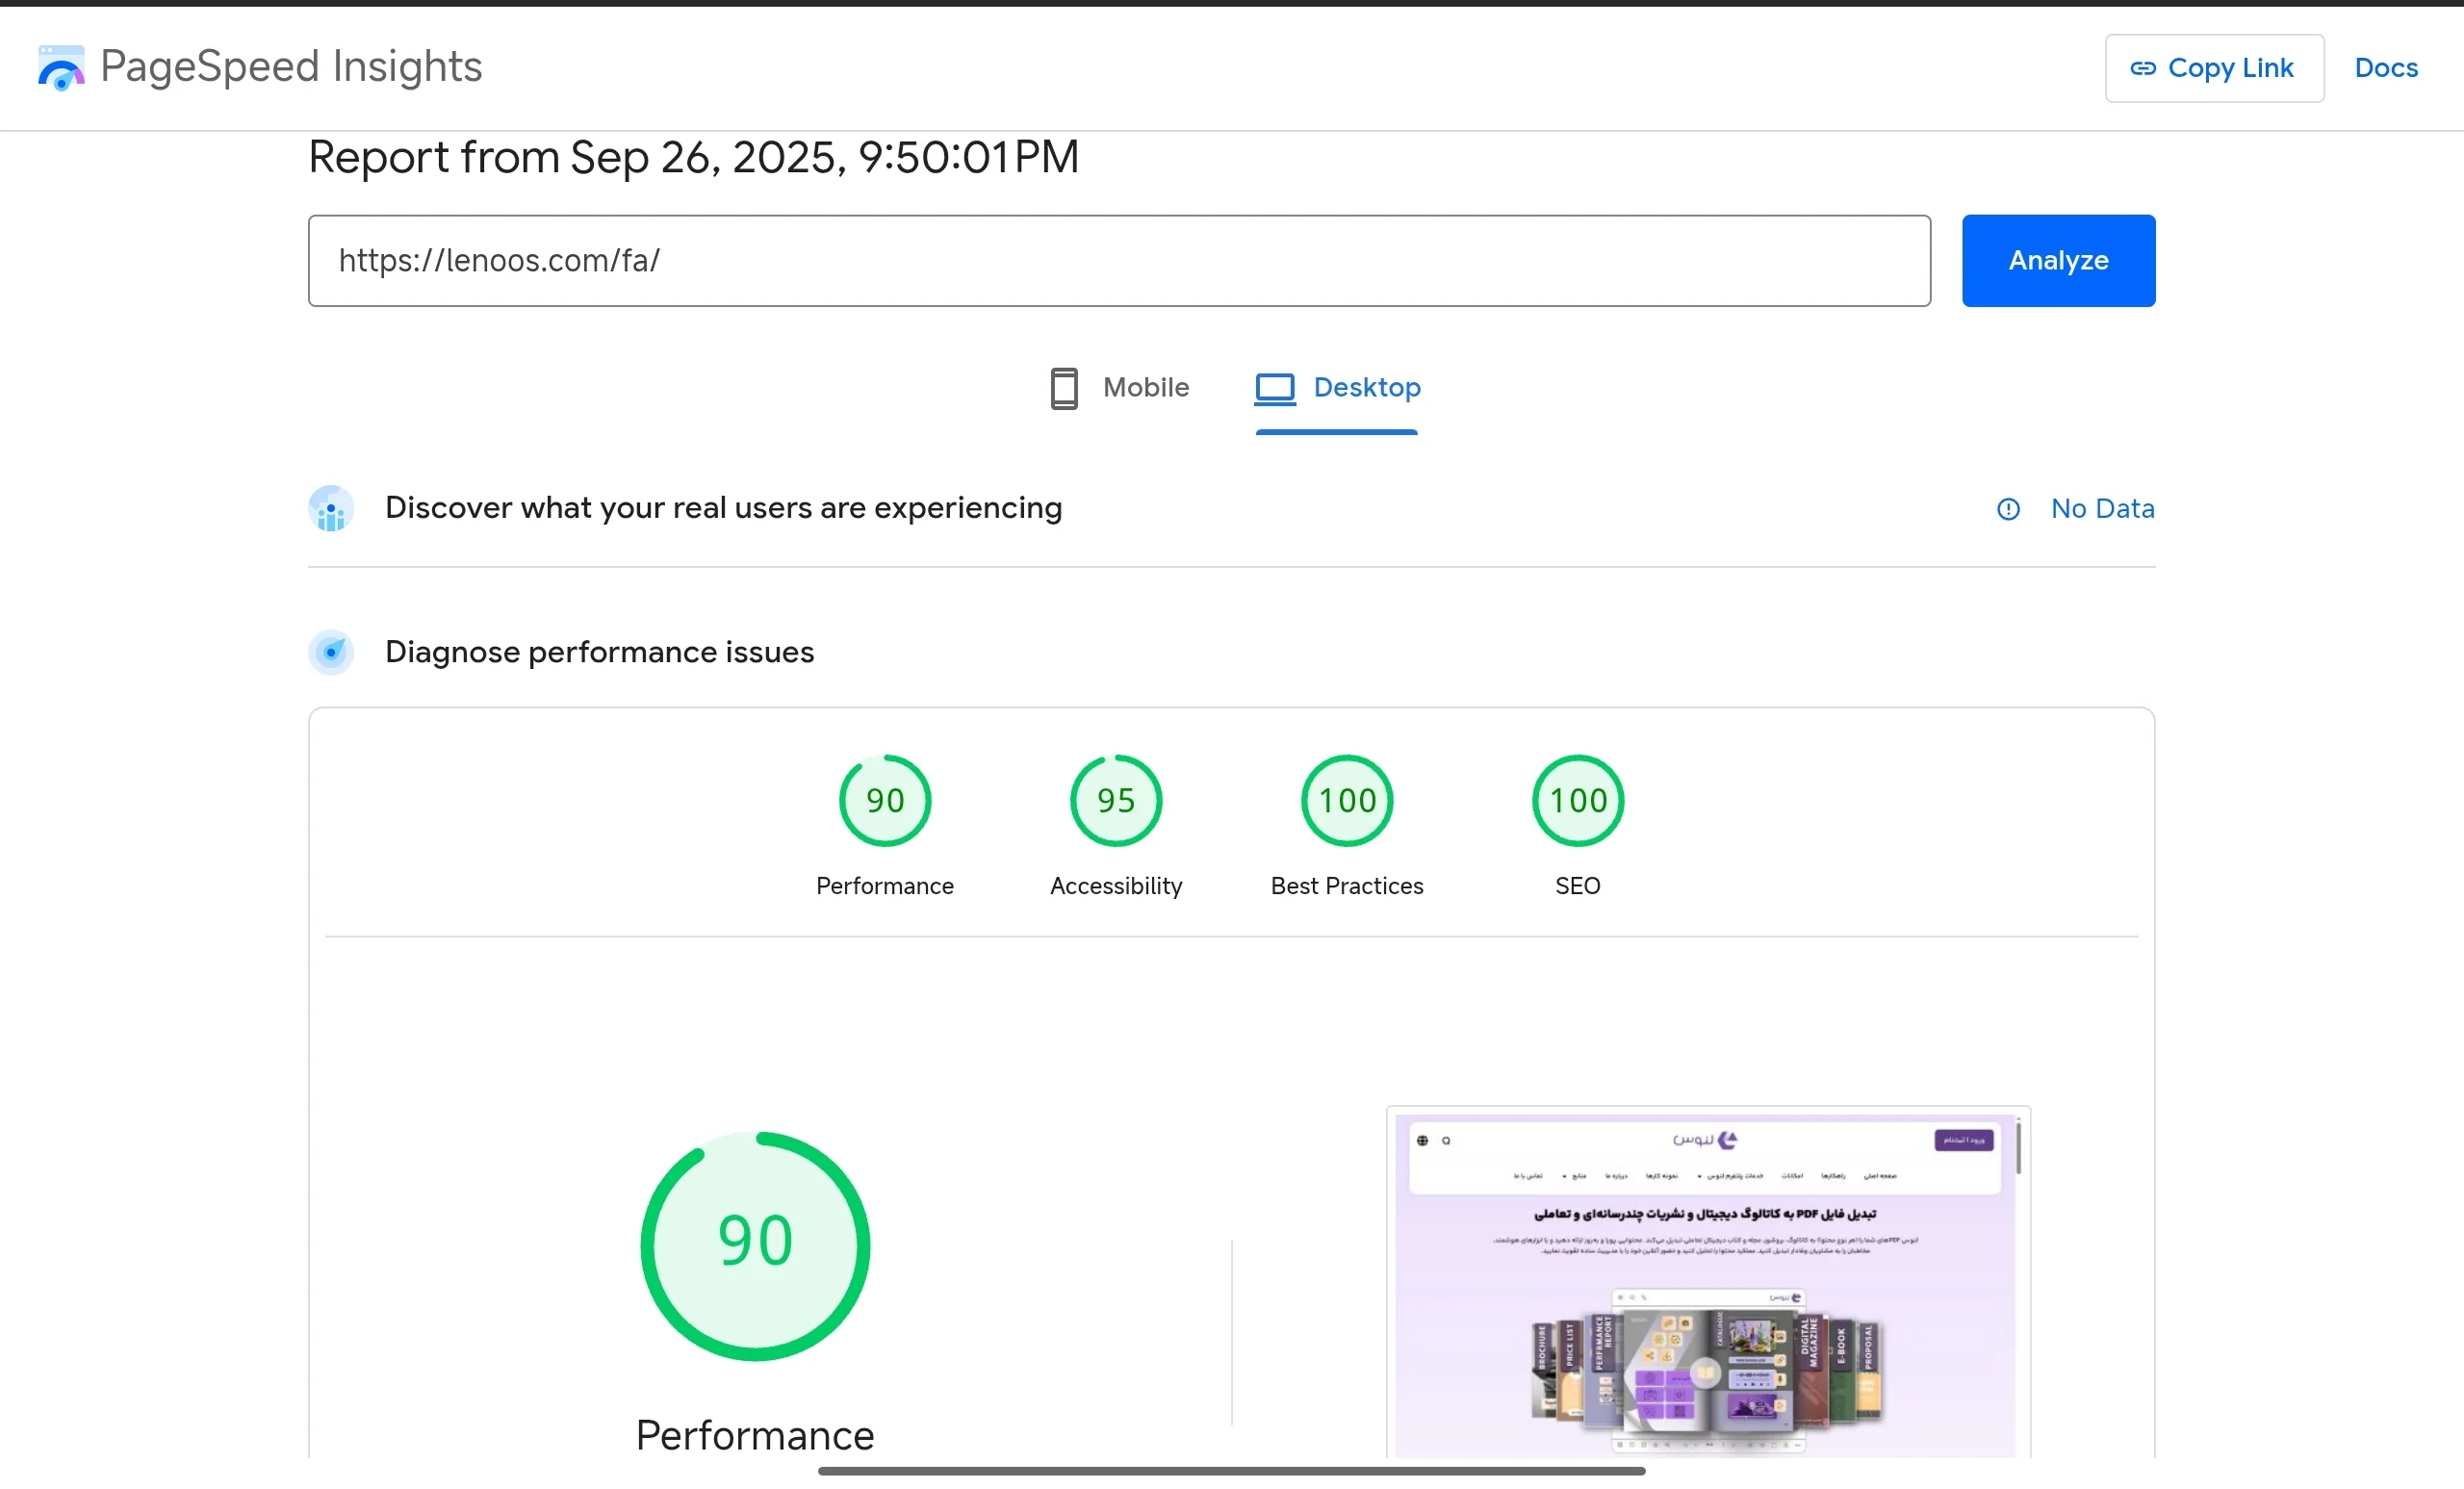The height and width of the screenshot is (1489, 2464).
Task: Select the Desktop tab
Action: point(1337,388)
